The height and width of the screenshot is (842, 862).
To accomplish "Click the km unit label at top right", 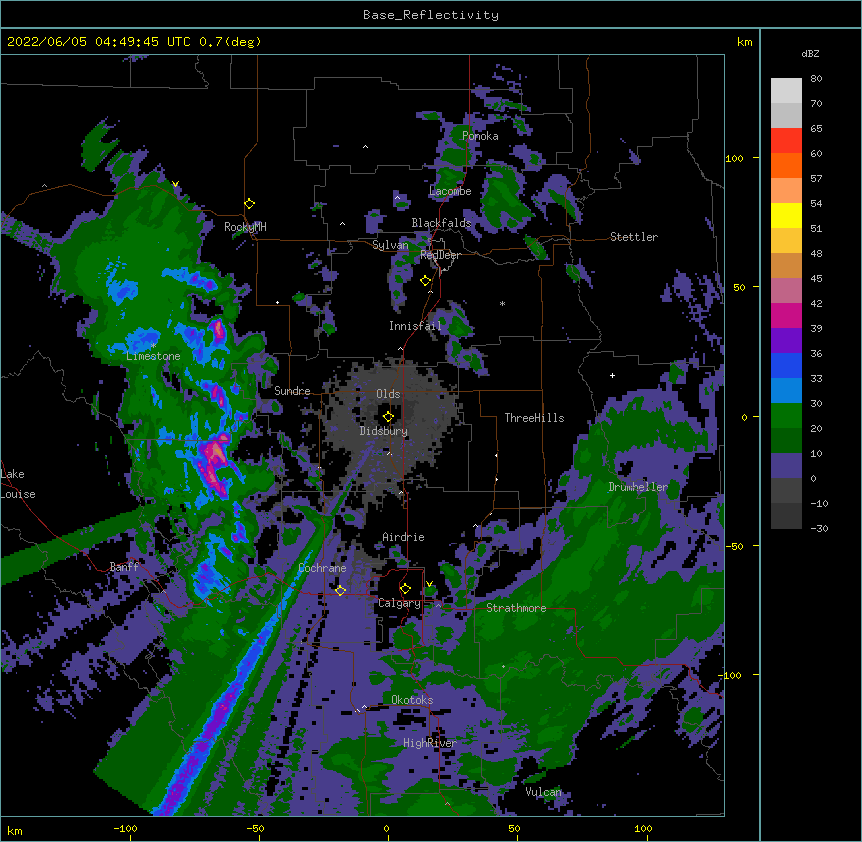I will [x=744, y=42].
